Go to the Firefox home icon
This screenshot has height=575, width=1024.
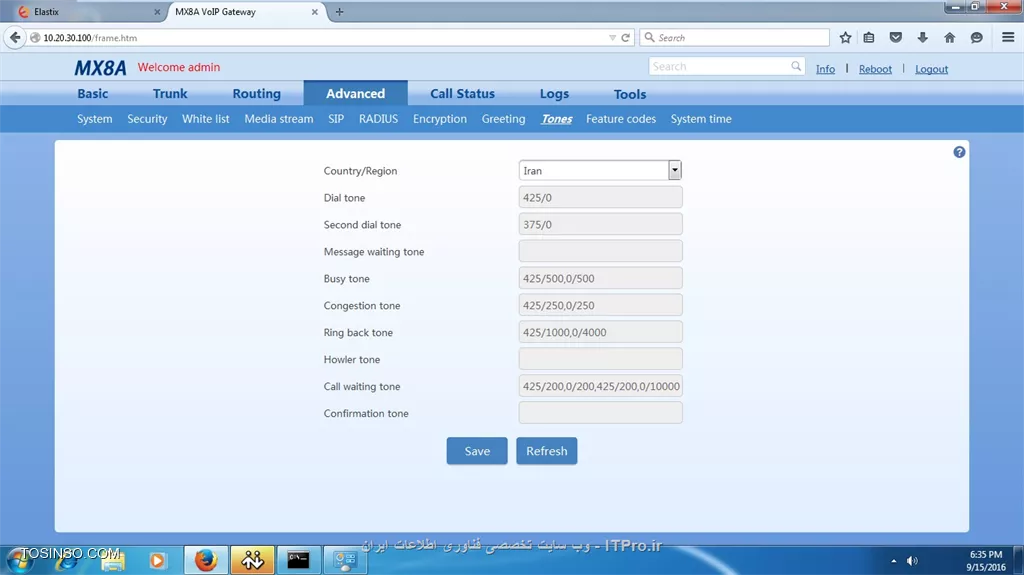[950, 38]
